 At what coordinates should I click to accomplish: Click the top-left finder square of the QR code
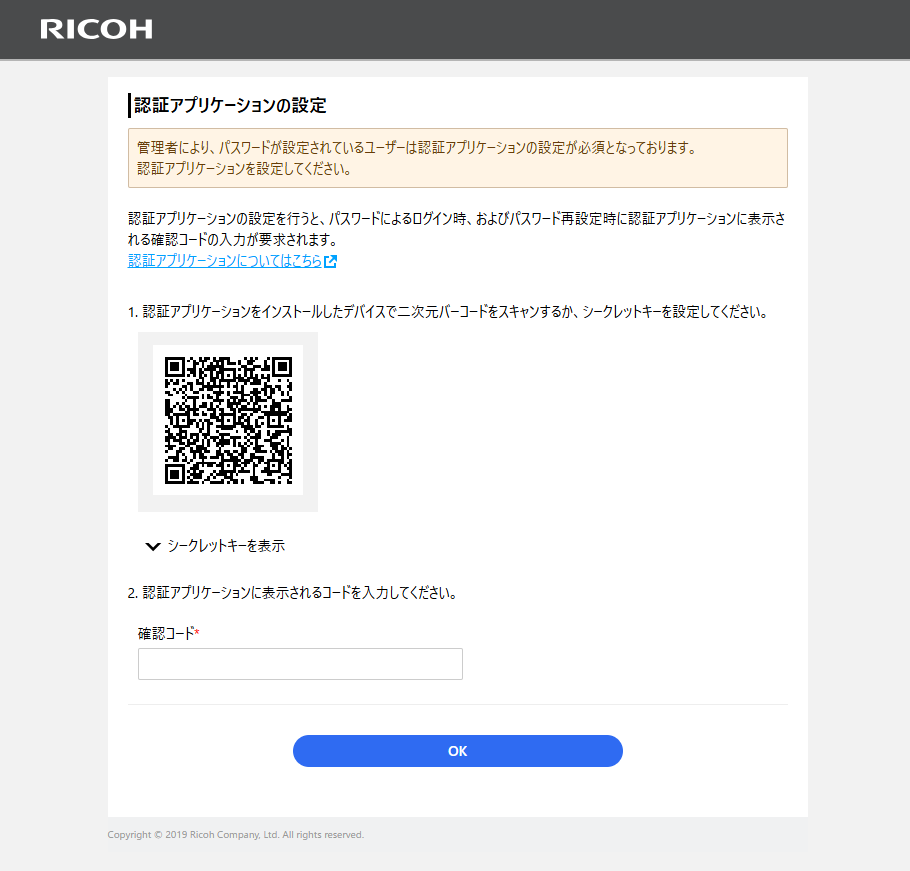tap(175, 367)
